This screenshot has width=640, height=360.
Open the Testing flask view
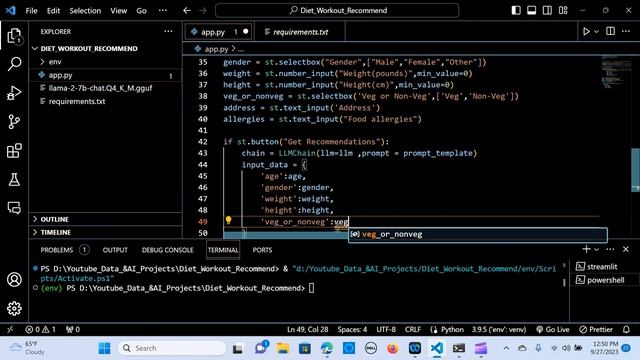point(14,180)
